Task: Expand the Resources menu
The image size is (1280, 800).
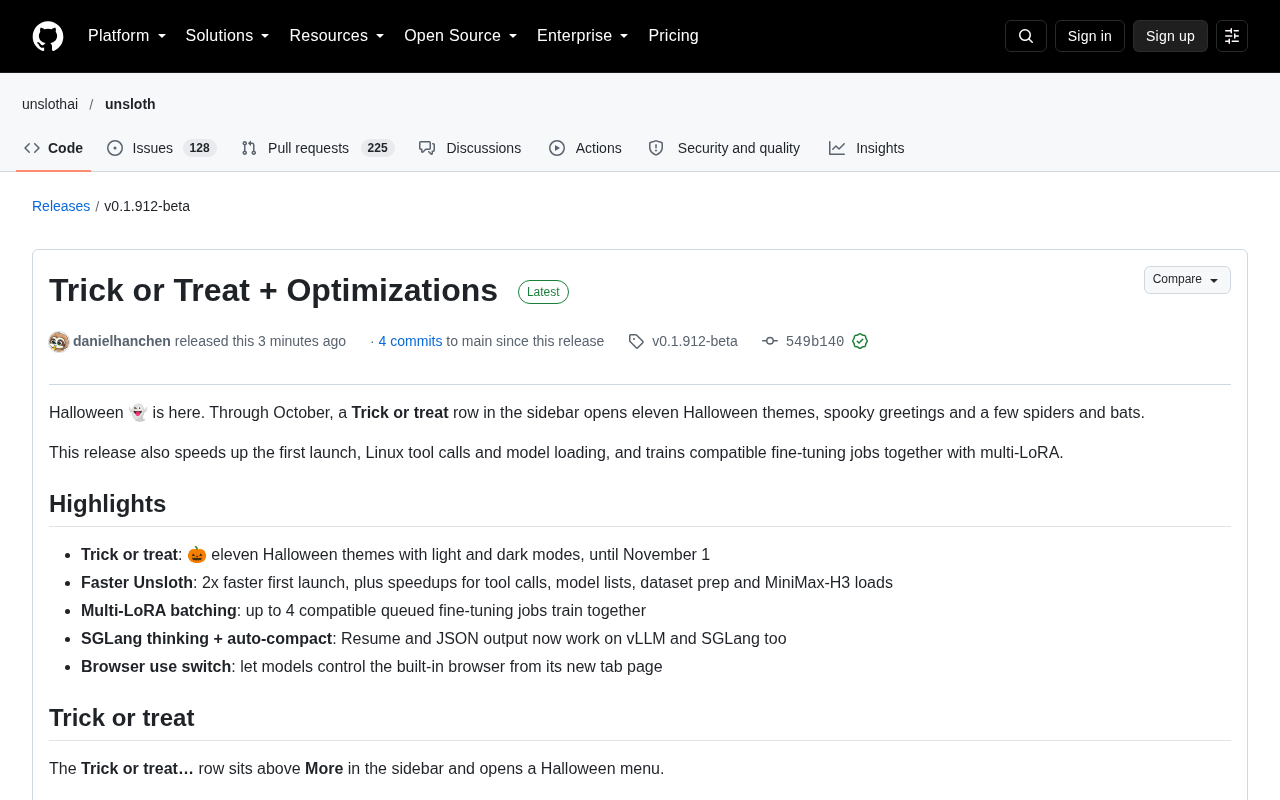Action: coord(337,36)
